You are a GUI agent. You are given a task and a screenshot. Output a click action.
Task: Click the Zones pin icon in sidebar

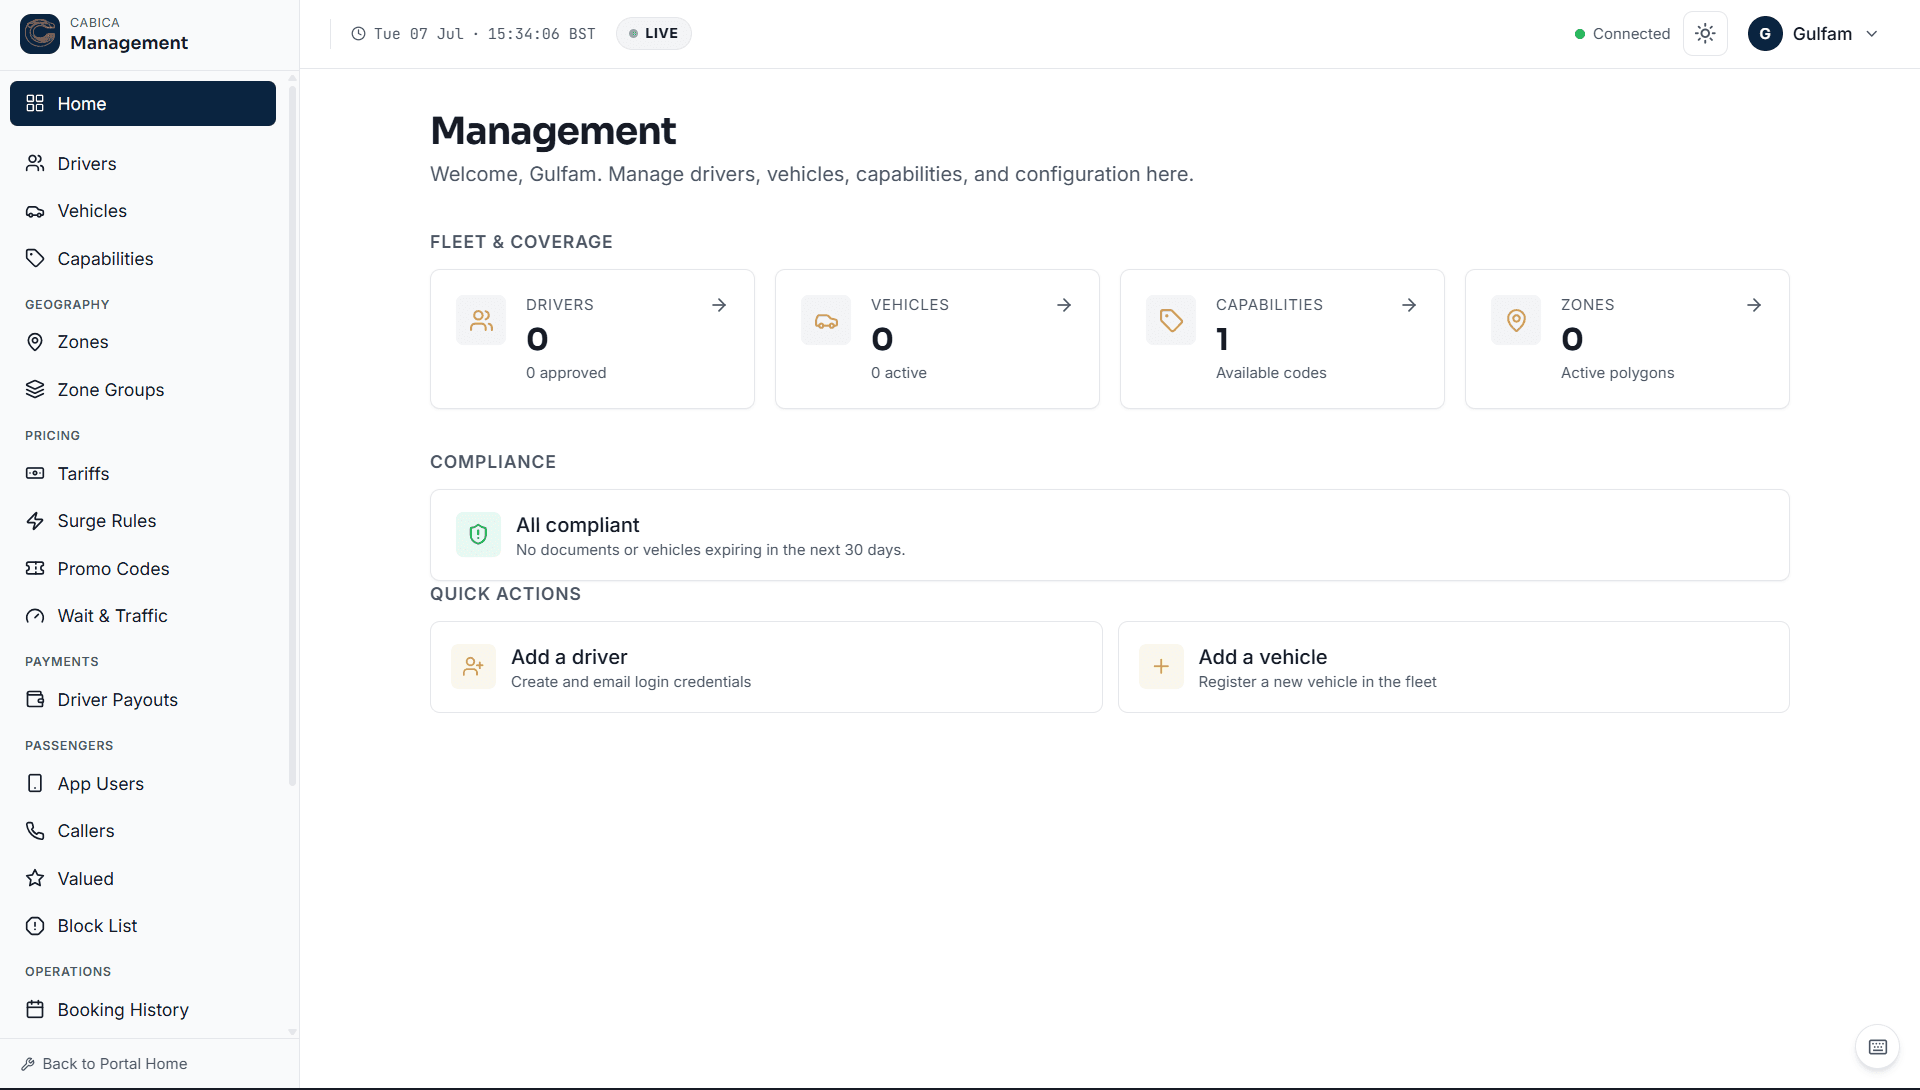coord(35,342)
